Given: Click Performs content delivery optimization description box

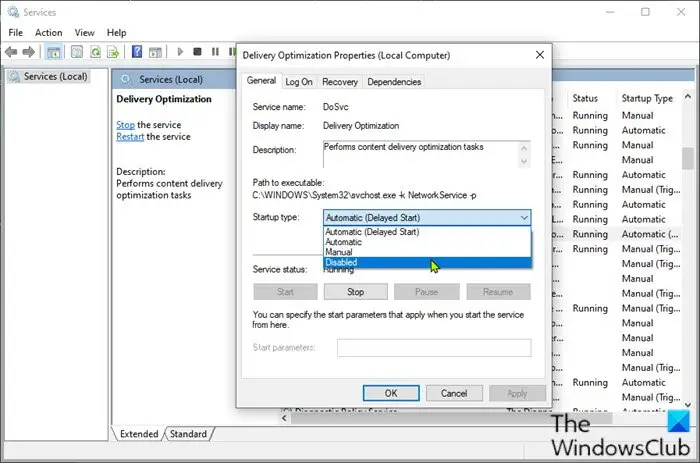Looking at the screenshot, I should [x=427, y=154].
